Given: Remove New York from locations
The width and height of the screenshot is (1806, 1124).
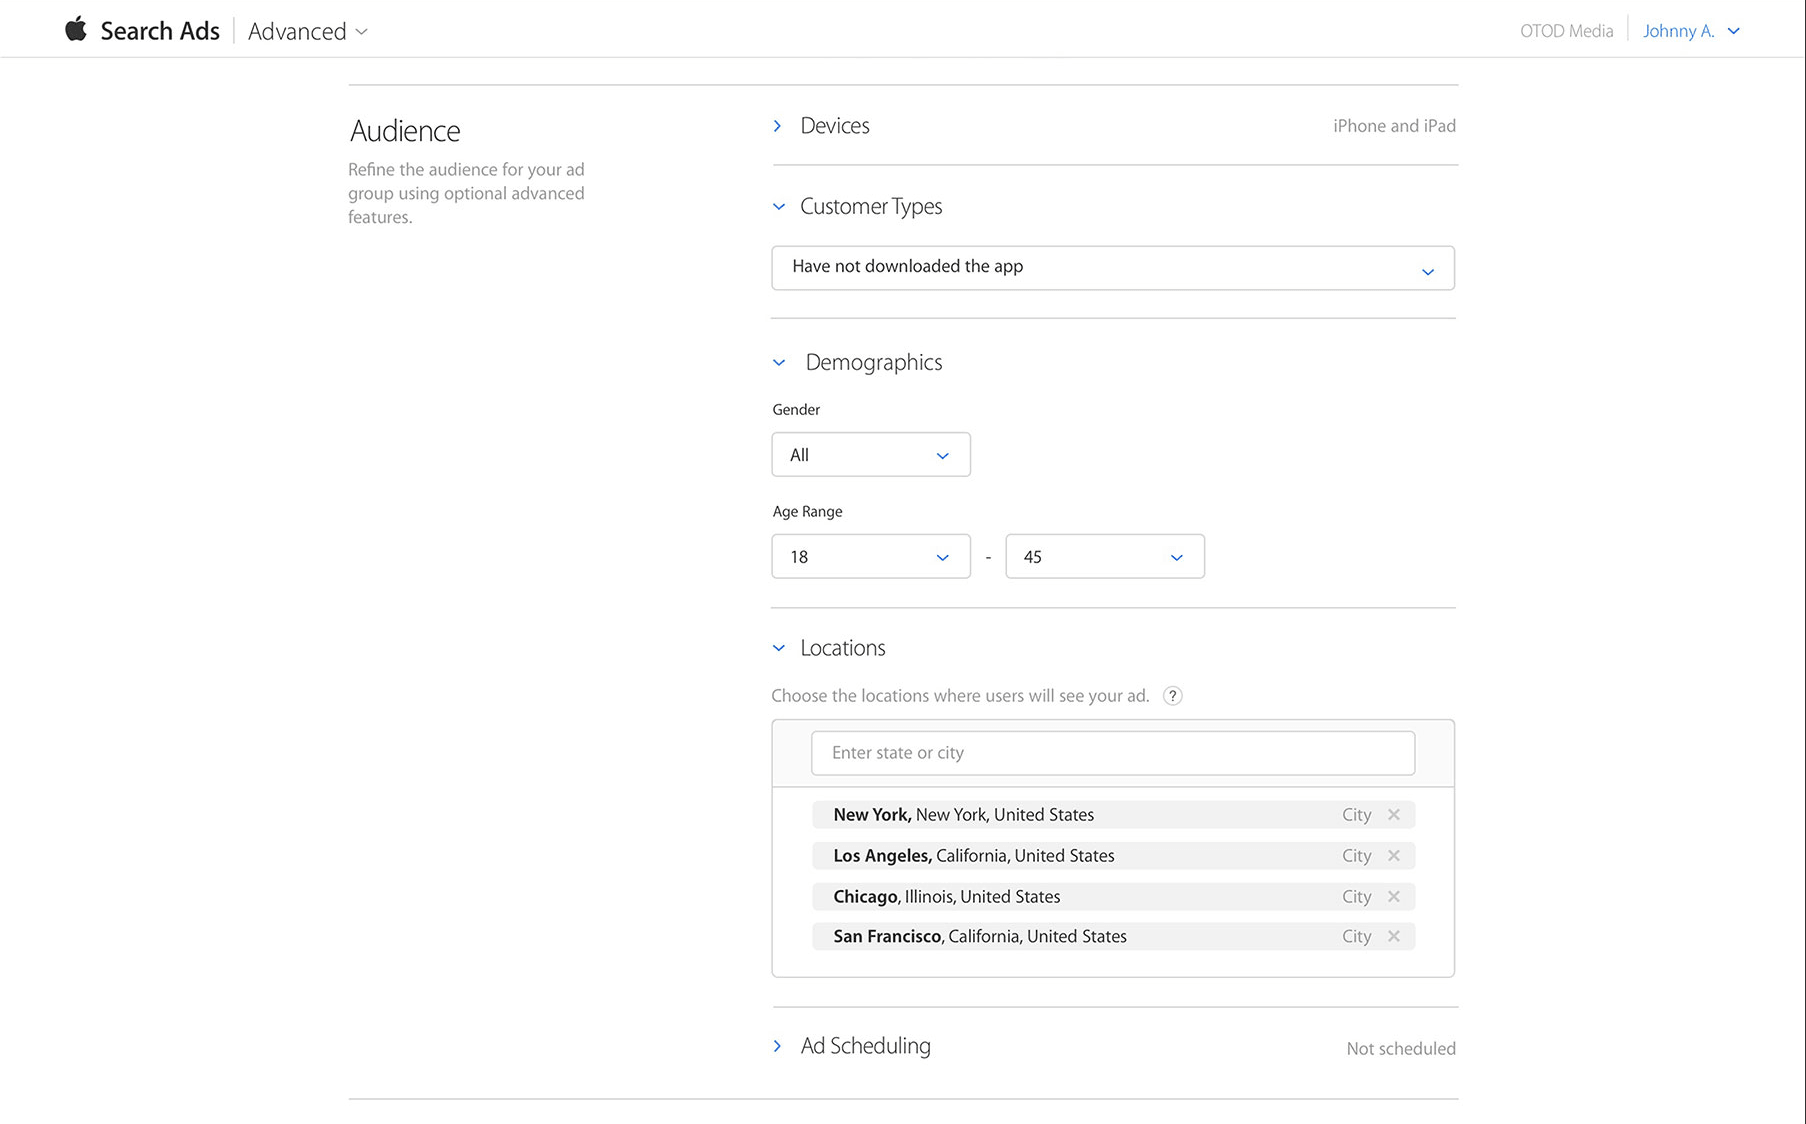Looking at the screenshot, I should point(1394,815).
